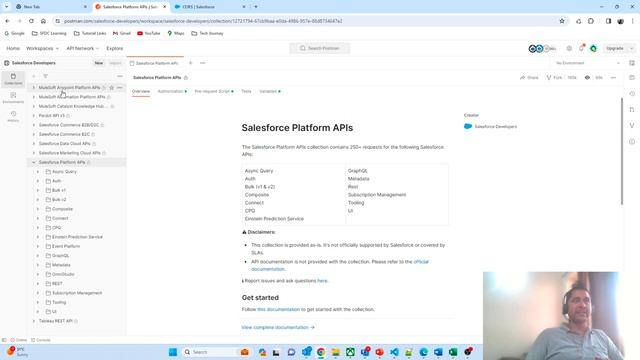
Task: Open the Postman settings gear icon
Action: coord(569,49)
